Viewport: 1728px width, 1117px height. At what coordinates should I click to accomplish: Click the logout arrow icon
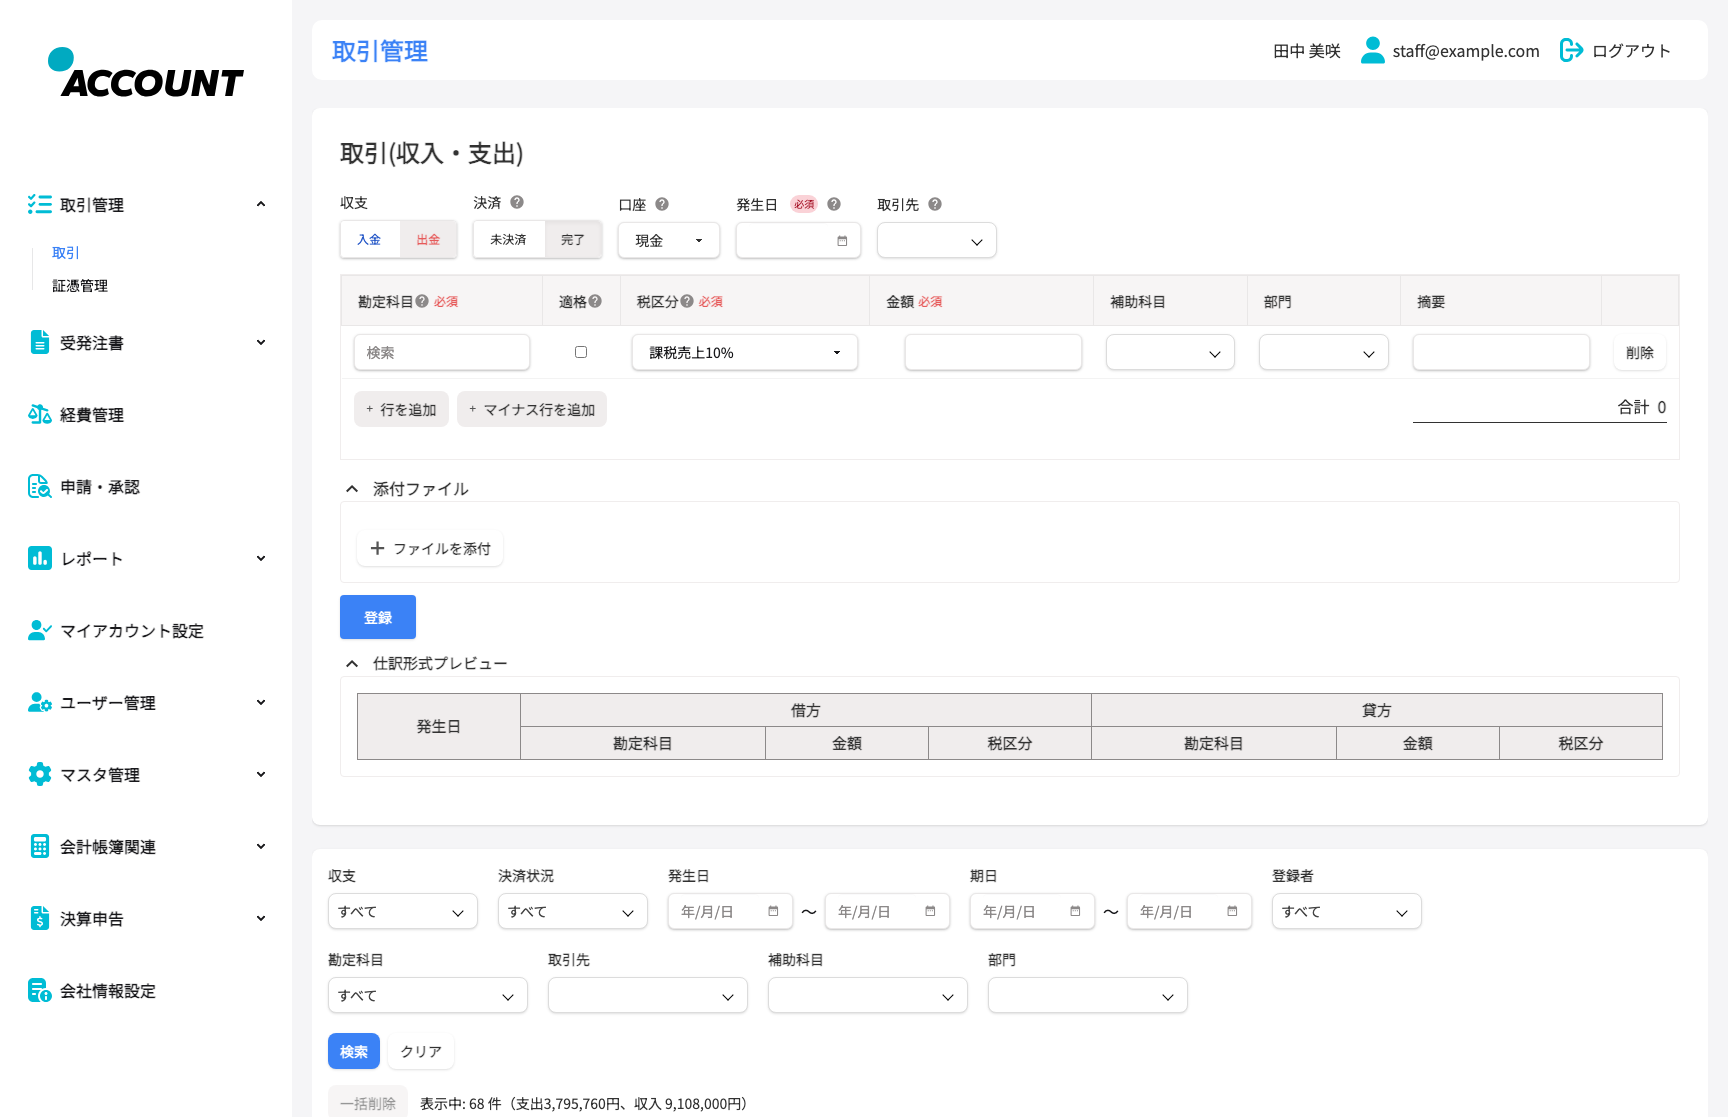[1572, 50]
